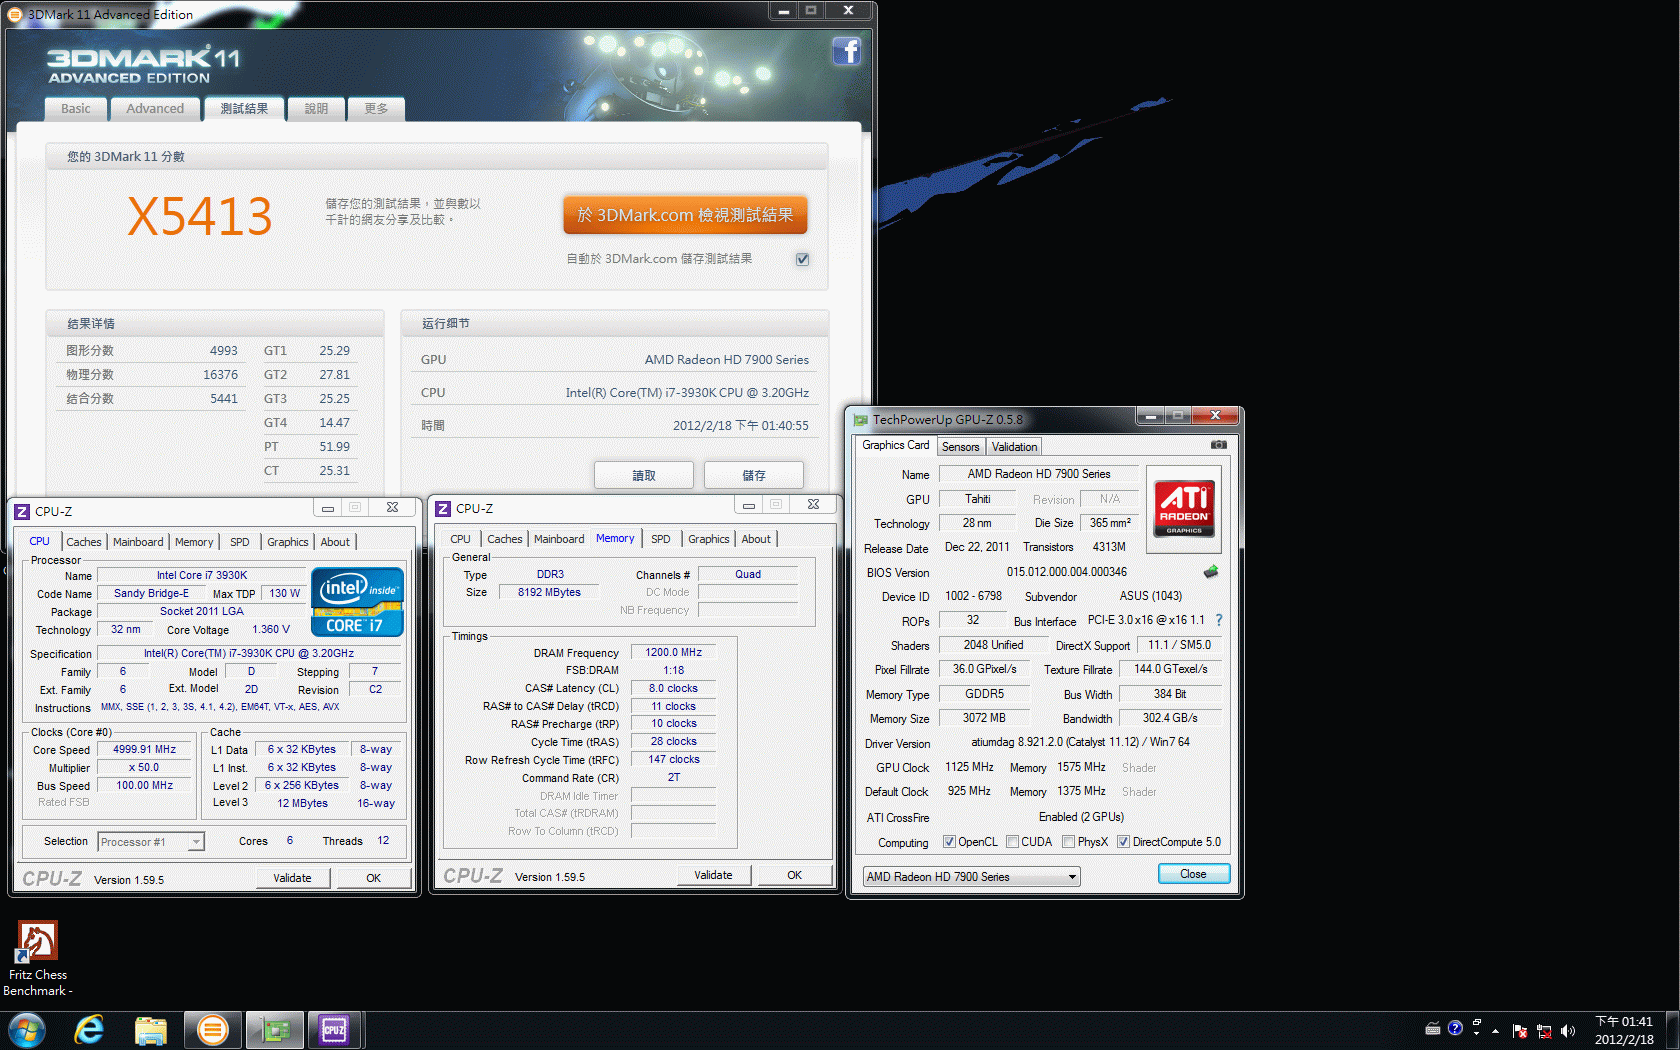Click the network tray icon

pyautogui.click(x=1544, y=1030)
